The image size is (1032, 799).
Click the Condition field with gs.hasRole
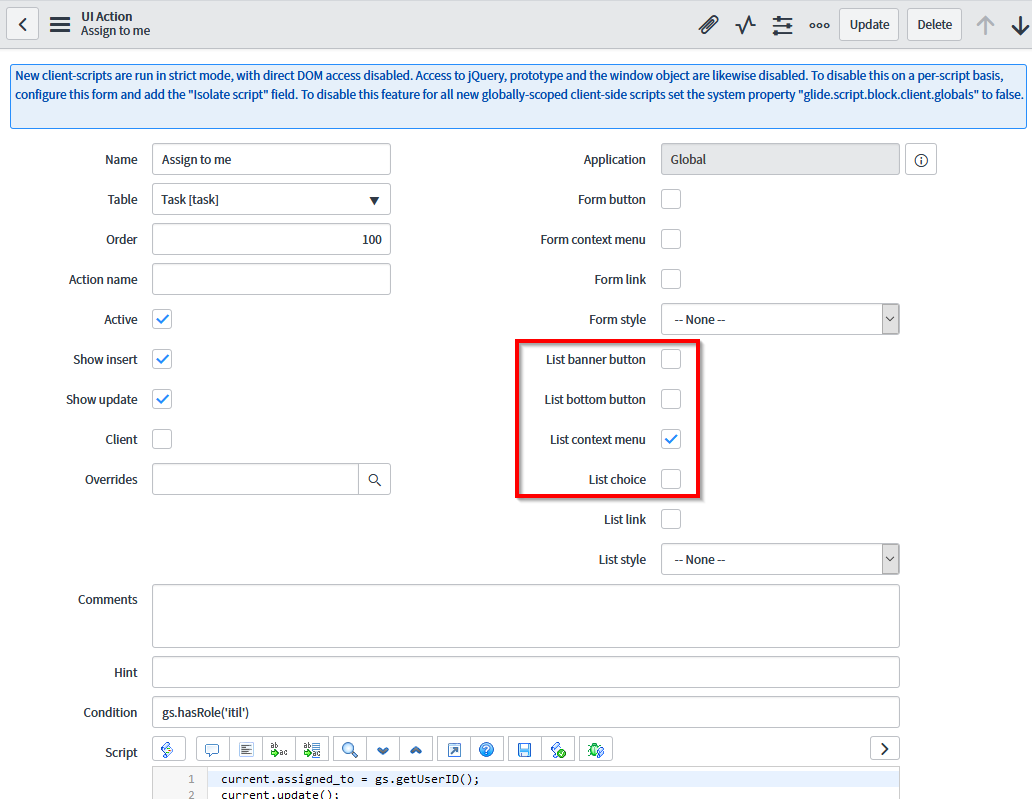pos(526,713)
